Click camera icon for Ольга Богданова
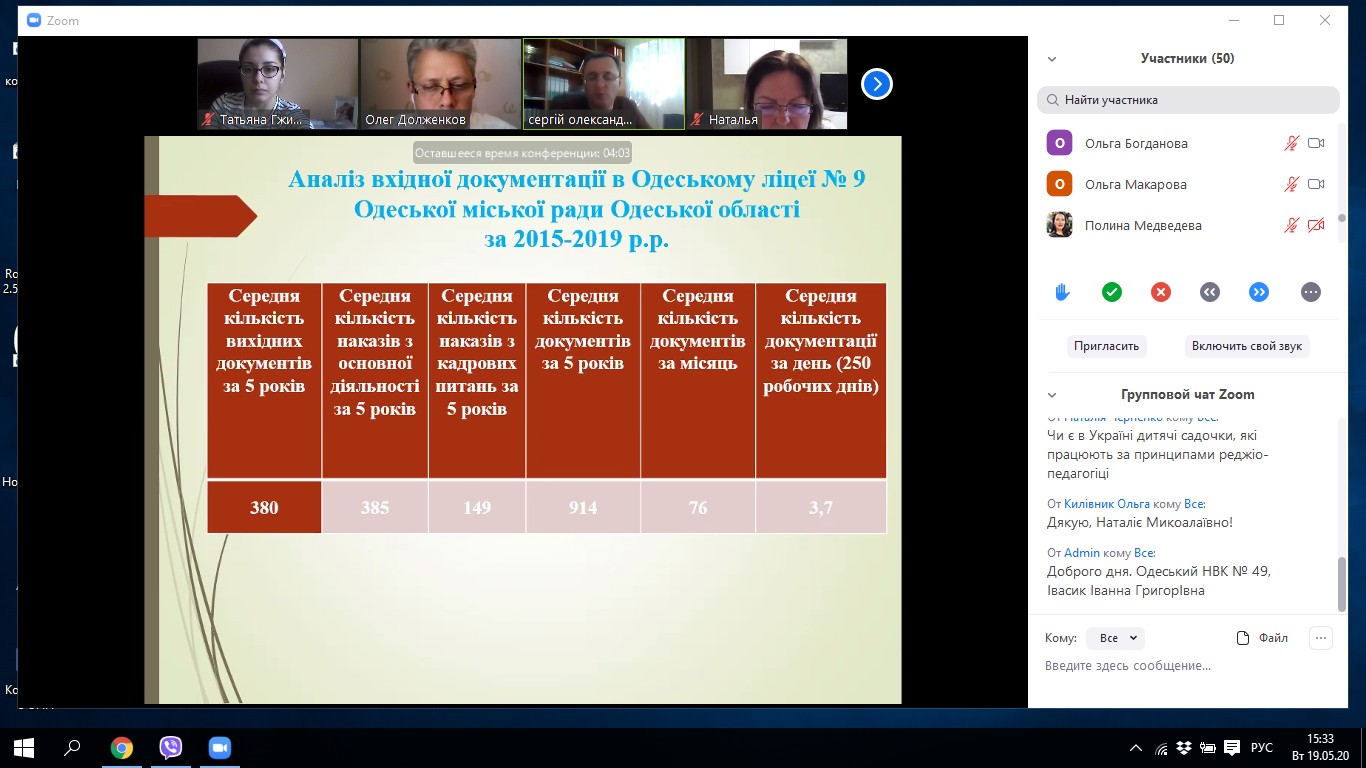The height and width of the screenshot is (768, 1366). (1316, 144)
